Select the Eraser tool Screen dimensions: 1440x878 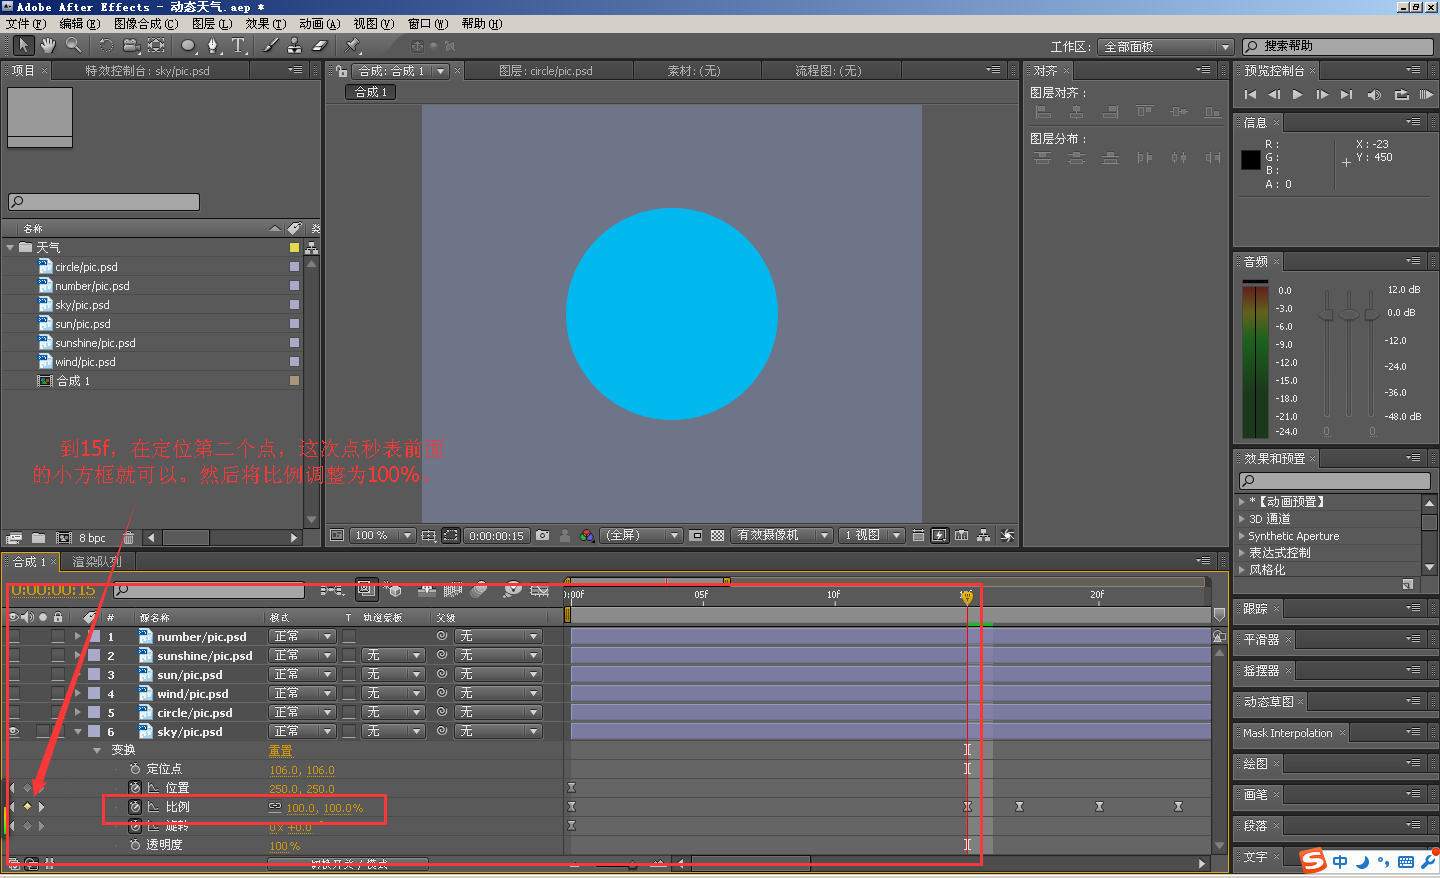coord(320,45)
